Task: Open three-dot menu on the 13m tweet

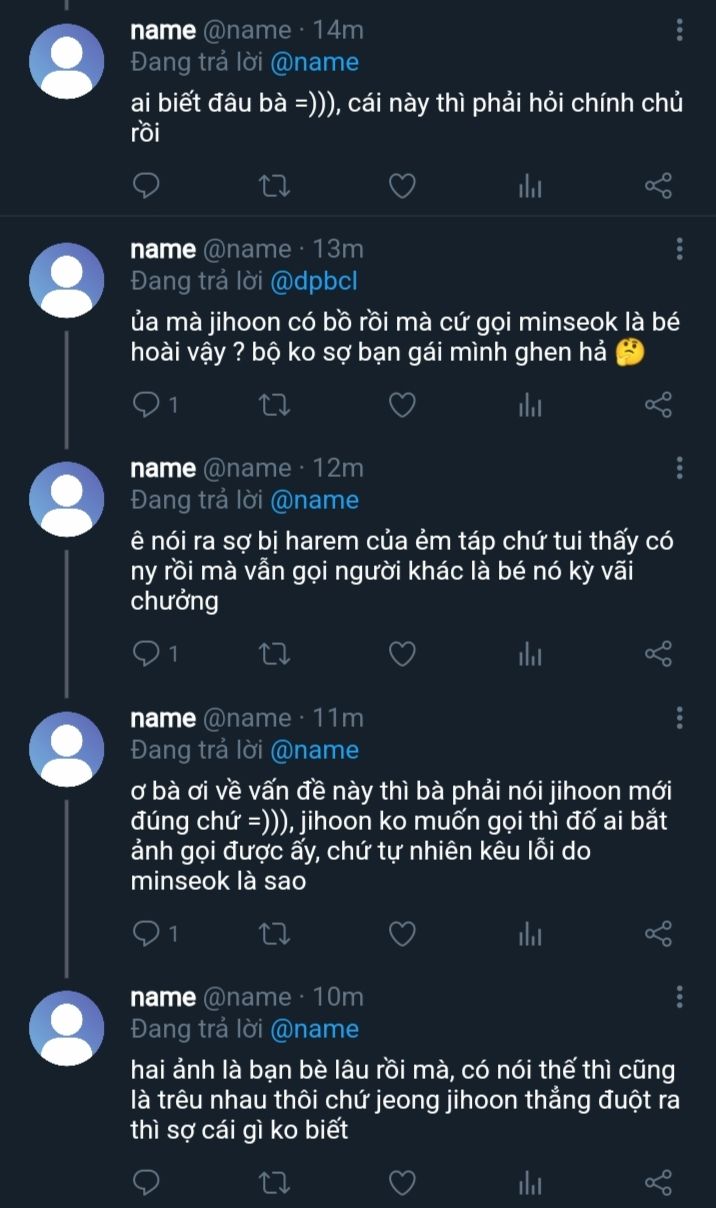Action: tap(680, 249)
